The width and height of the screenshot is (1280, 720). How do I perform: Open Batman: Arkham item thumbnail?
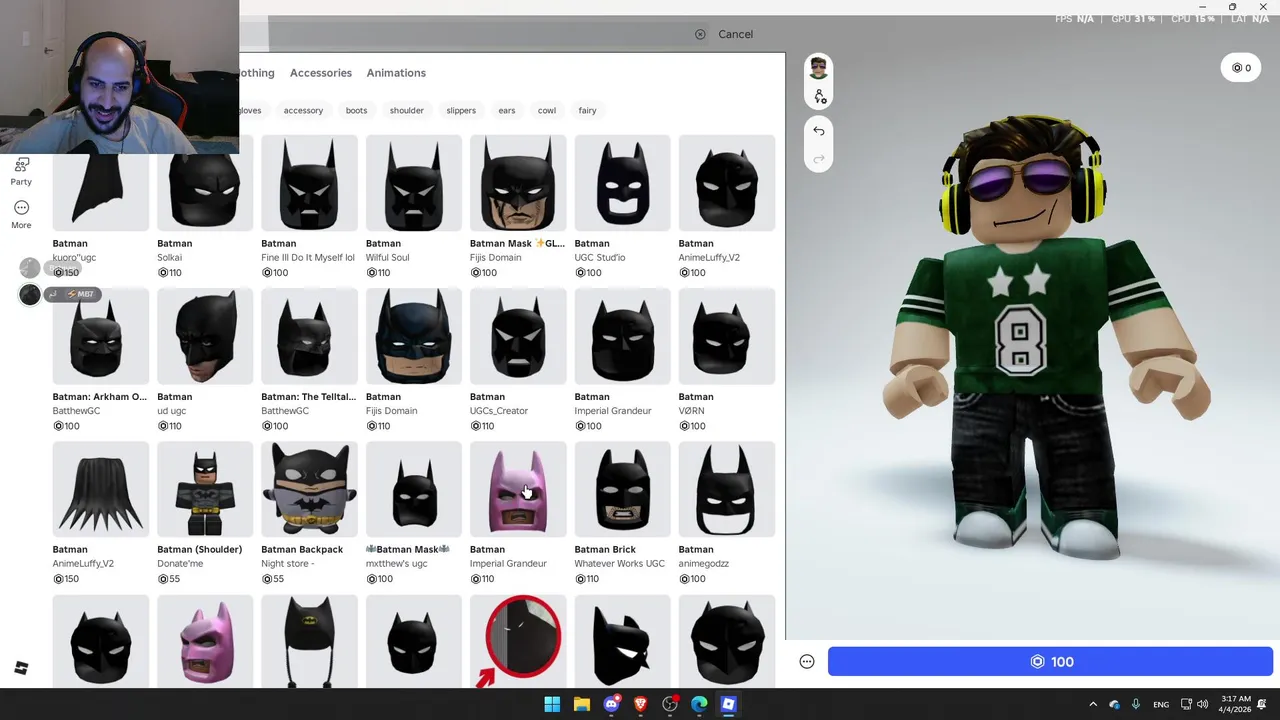point(101,337)
